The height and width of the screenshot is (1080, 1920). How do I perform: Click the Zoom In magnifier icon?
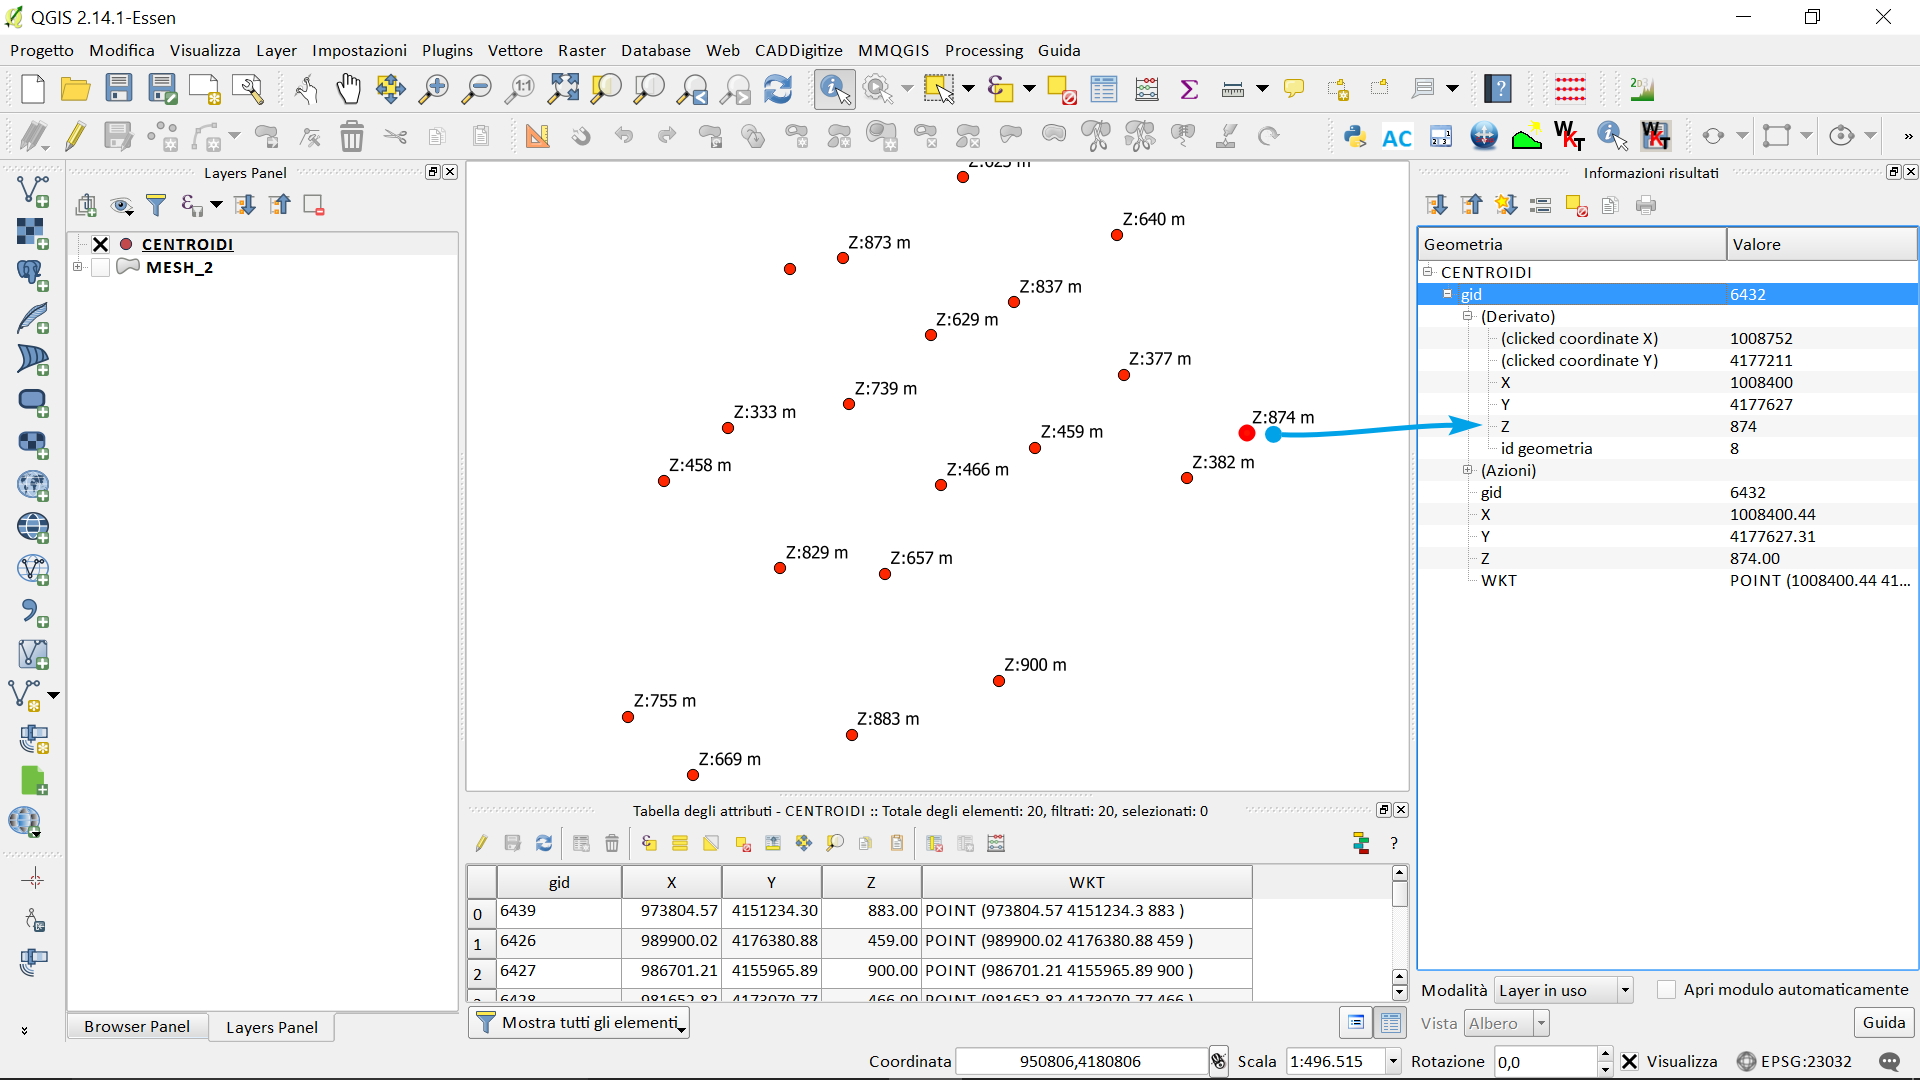433,89
